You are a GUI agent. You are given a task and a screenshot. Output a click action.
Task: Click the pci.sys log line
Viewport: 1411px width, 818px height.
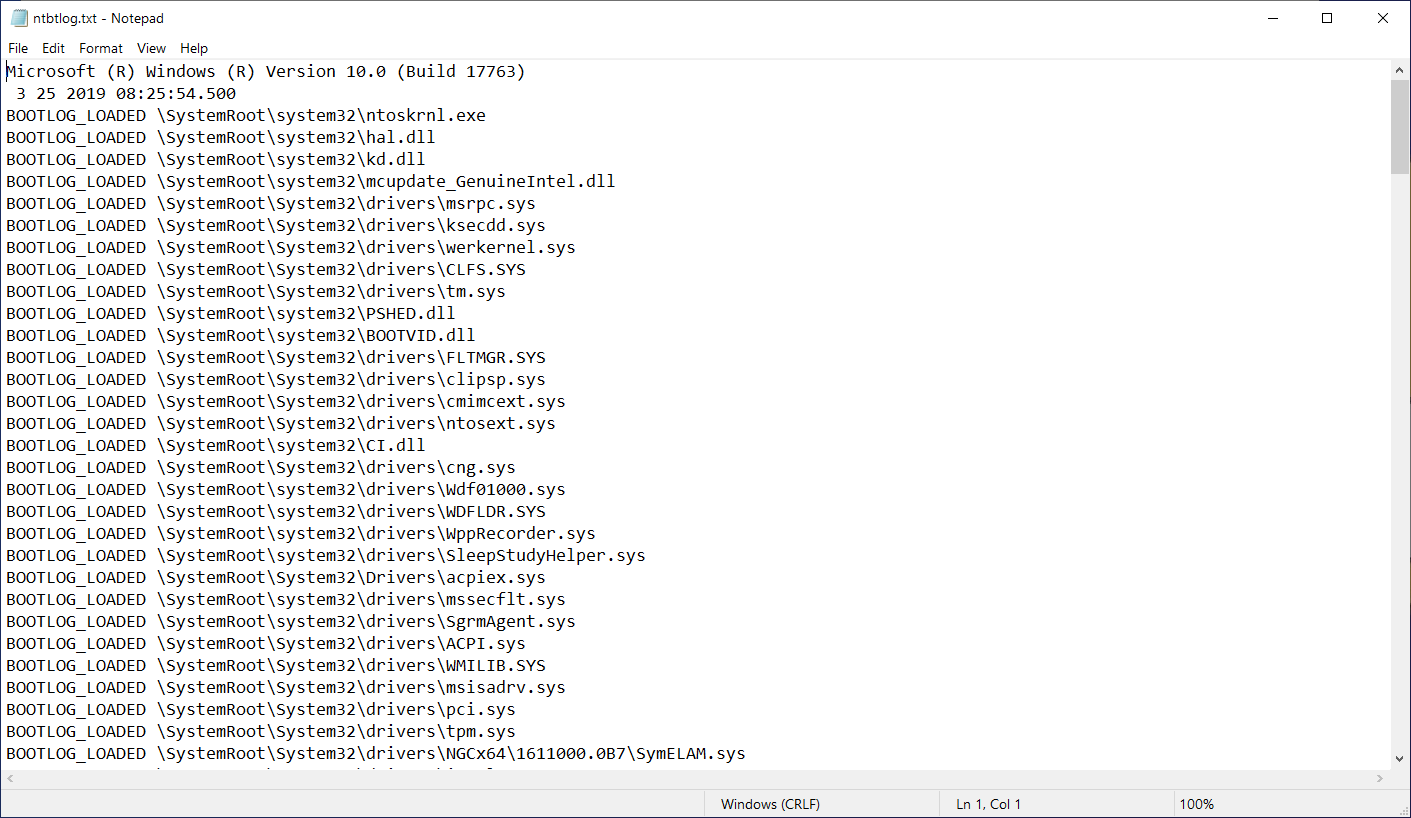261,710
